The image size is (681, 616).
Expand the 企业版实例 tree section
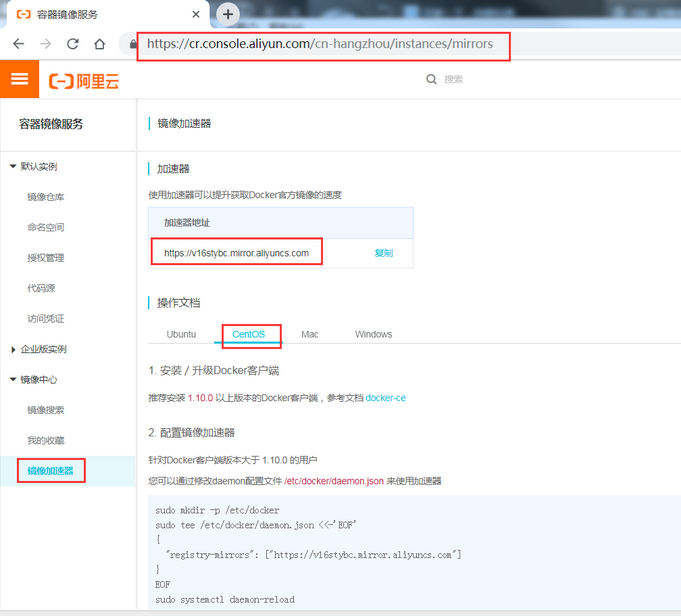13,349
